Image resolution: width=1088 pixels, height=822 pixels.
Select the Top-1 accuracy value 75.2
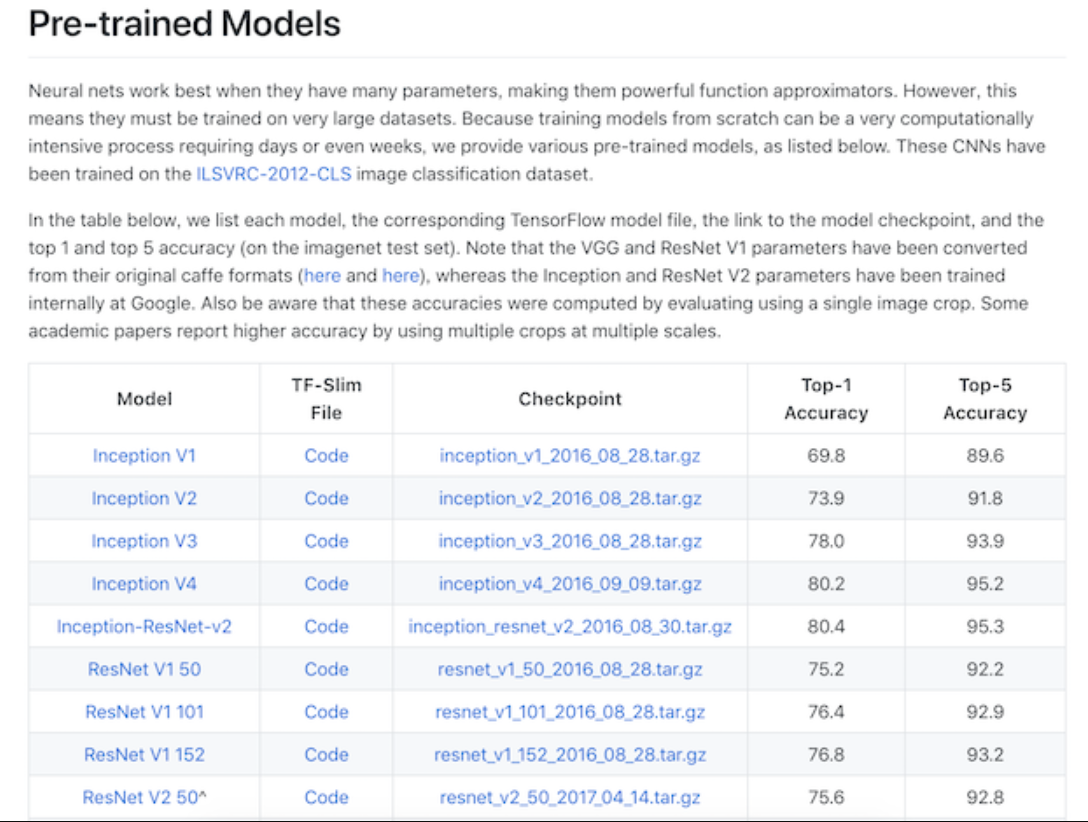click(x=826, y=669)
